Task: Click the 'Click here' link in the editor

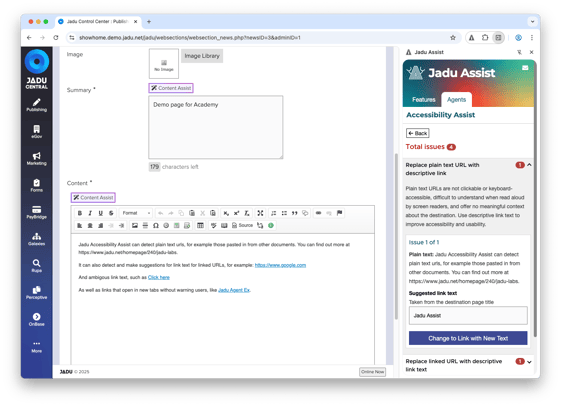Action: pos(158,278)
